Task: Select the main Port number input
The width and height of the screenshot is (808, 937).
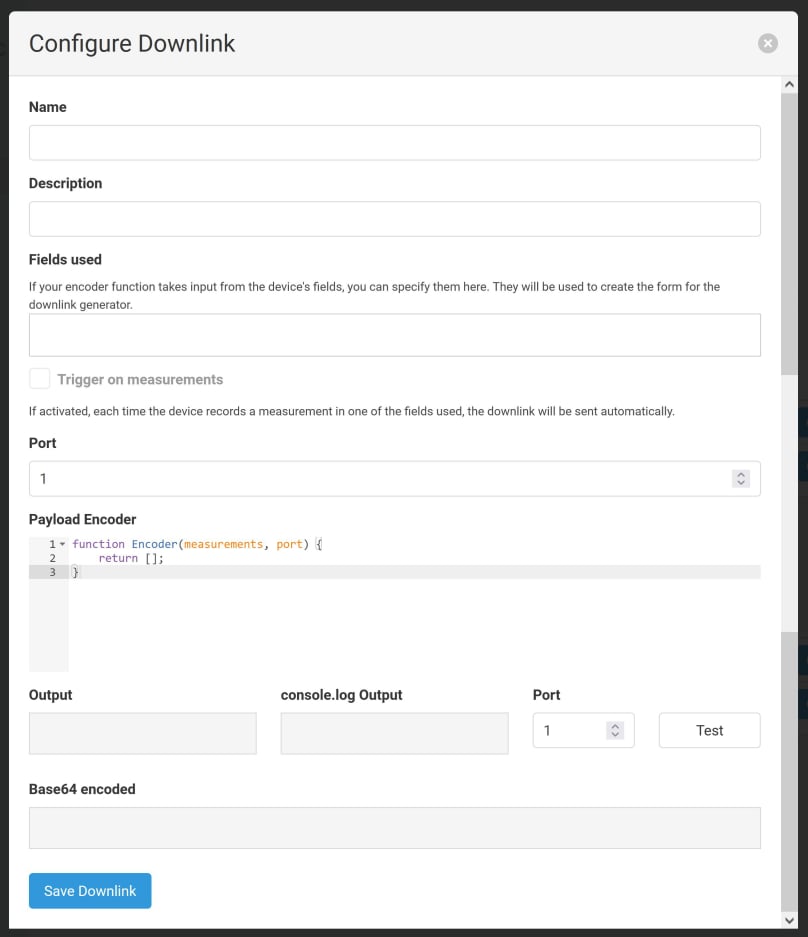Action: click(300, 478)
